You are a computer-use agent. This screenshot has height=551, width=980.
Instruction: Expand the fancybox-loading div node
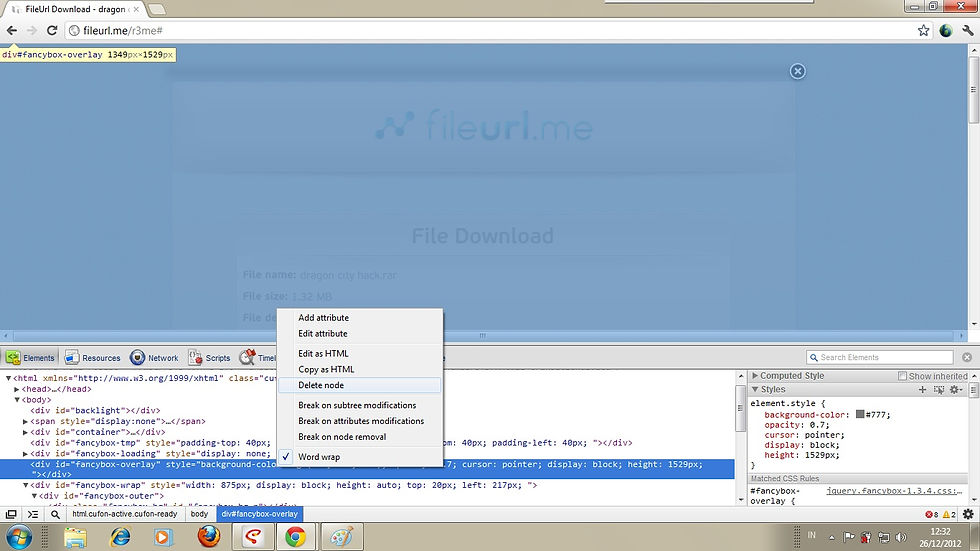point(26,454)
